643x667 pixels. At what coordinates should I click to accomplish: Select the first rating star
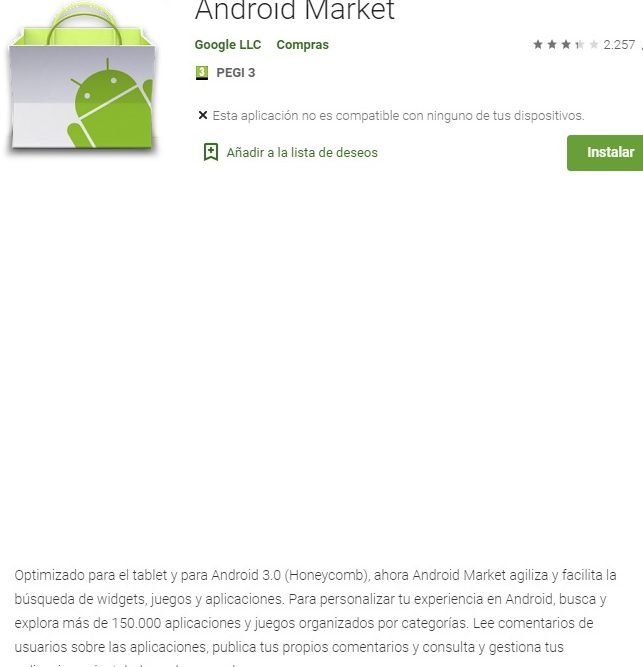[x=538, y=44]
